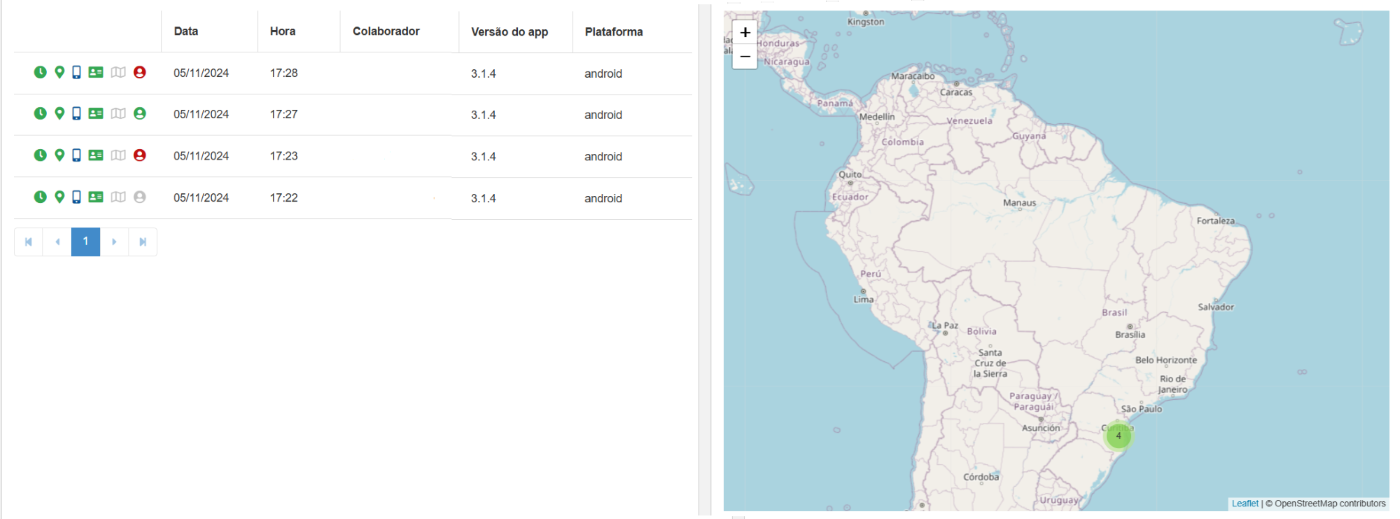
Task: Click the ID card icon in the 17:23 row
Action: coord(96,155)
